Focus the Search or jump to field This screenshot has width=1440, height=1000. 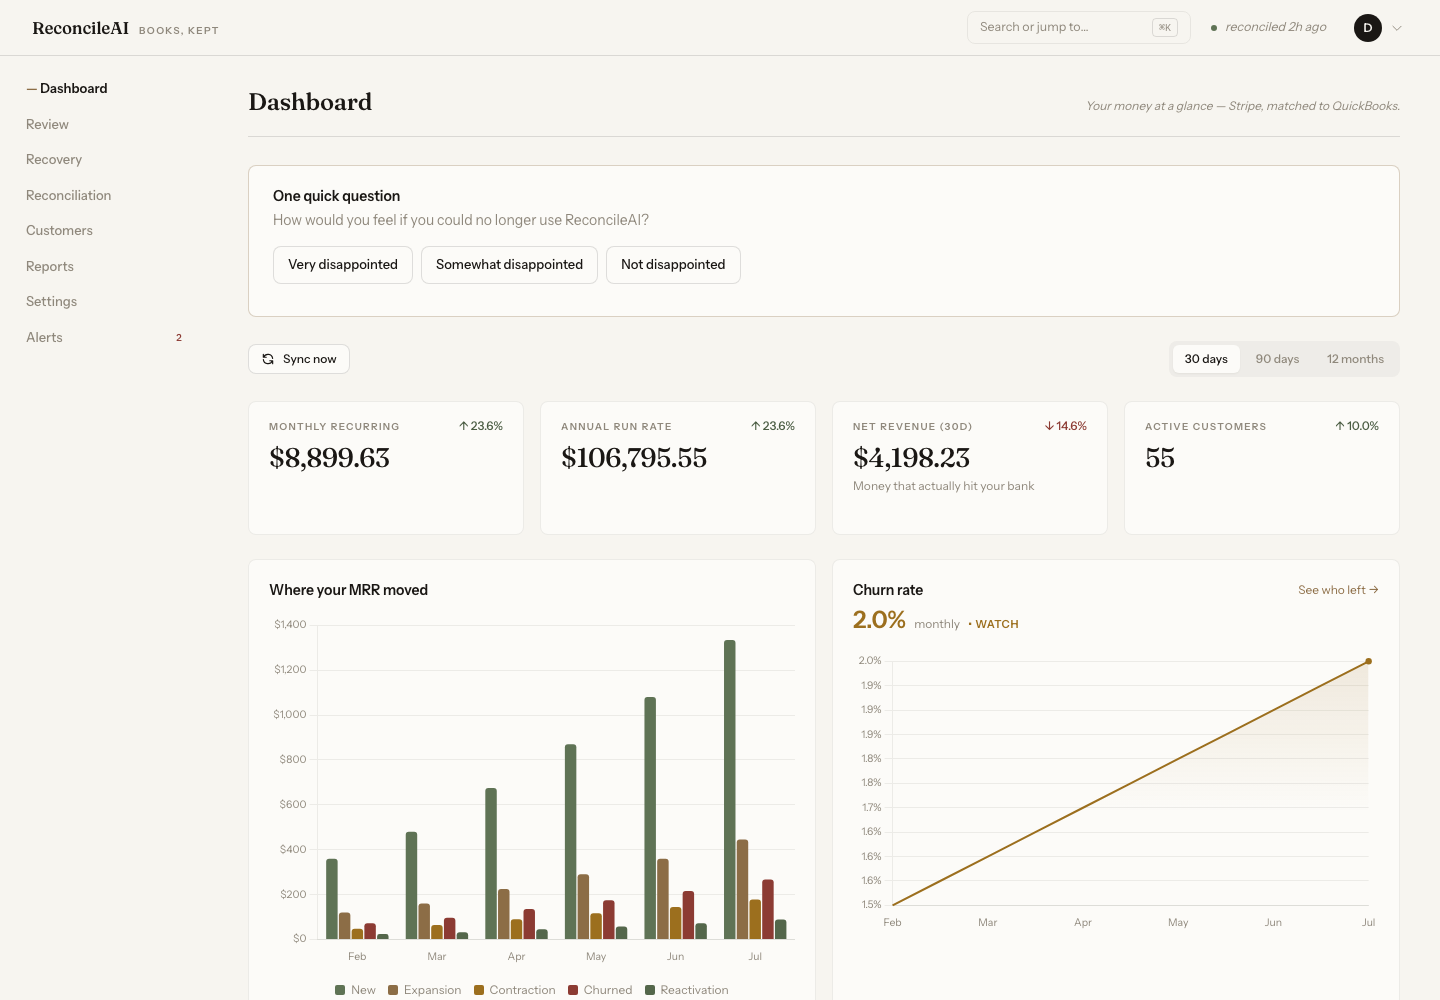point(1078,27)
